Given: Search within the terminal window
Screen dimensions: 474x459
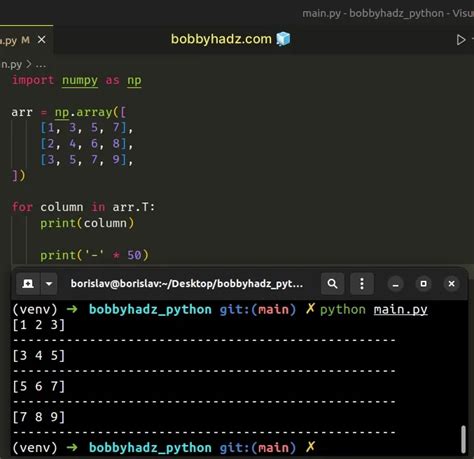Looking at the screenshot, I should point(332,284).
